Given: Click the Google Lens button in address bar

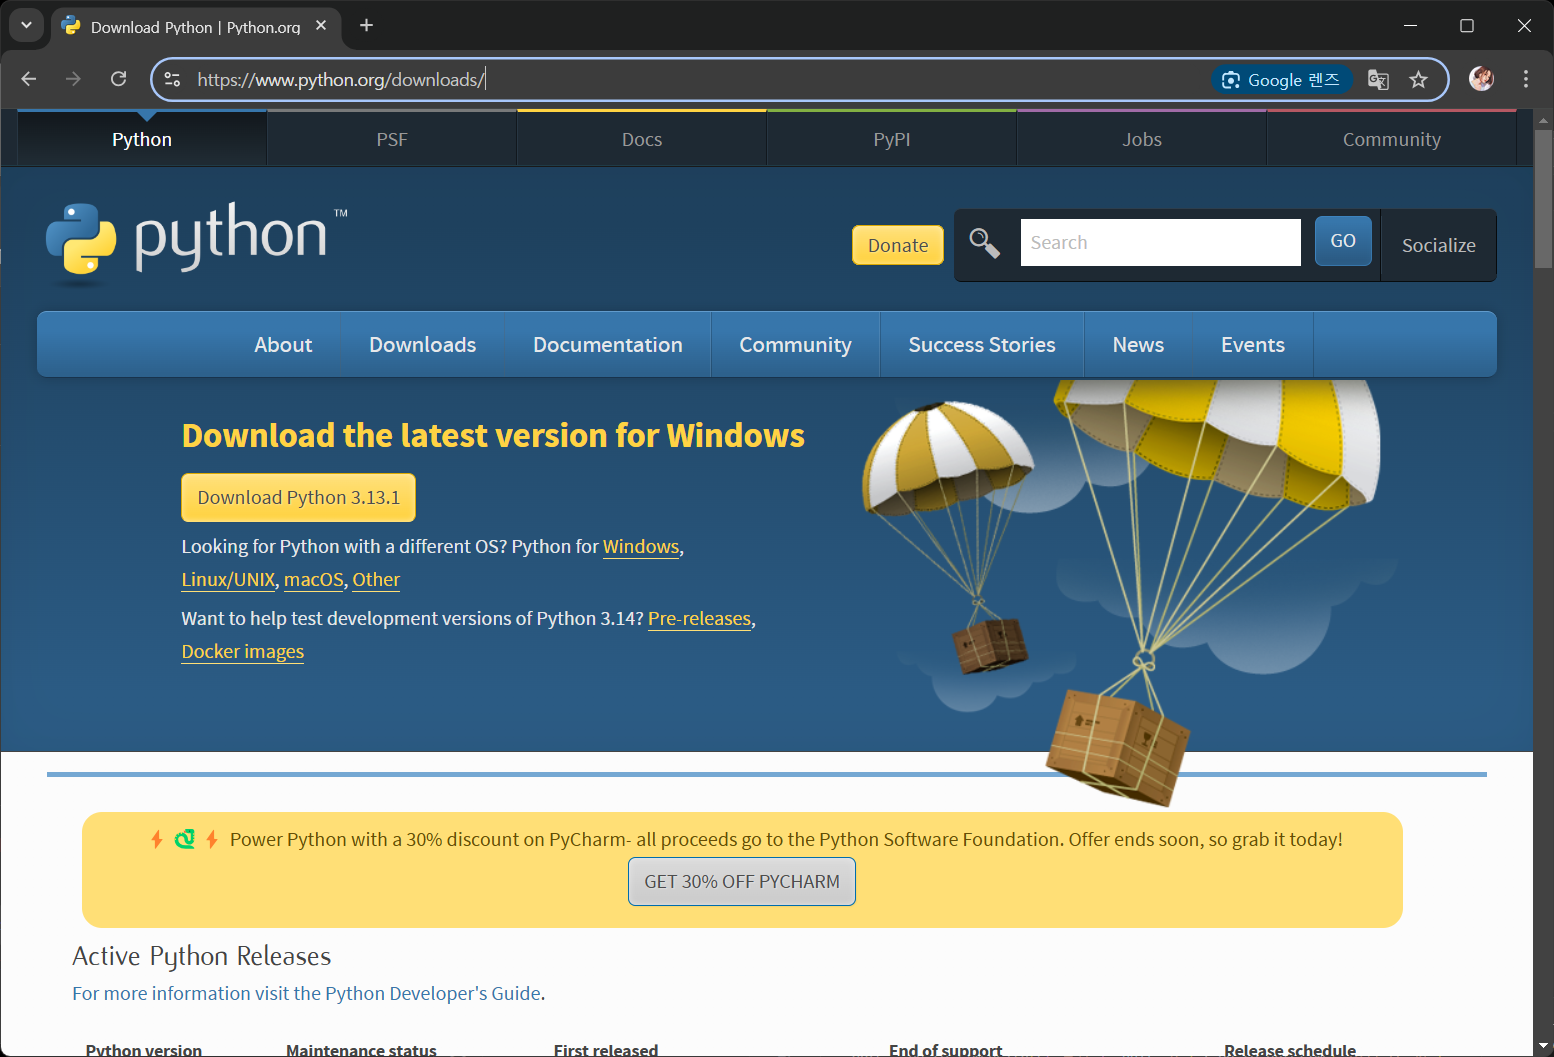Looking at the screenshot, I should point(1281,79).
